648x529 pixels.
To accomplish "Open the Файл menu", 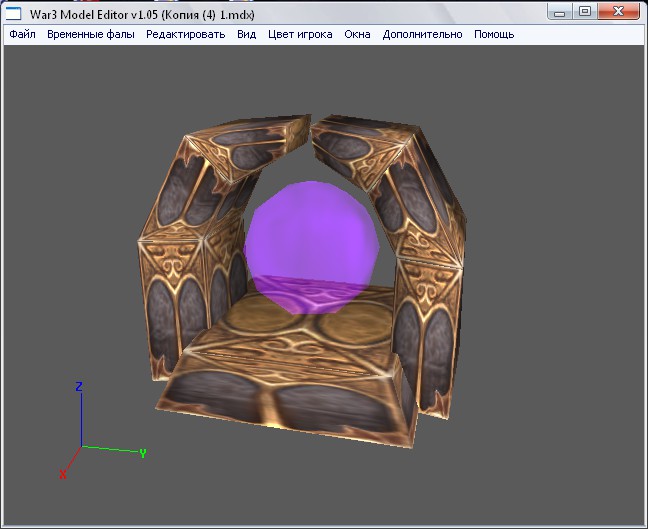I will [x=22, y=34].
